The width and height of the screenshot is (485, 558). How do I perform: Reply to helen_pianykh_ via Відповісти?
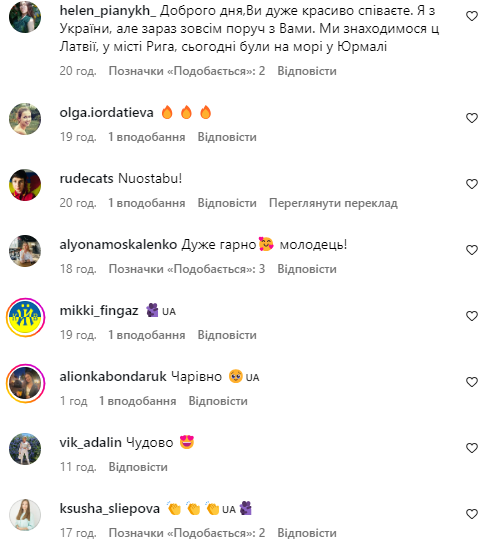pos(307,71)
